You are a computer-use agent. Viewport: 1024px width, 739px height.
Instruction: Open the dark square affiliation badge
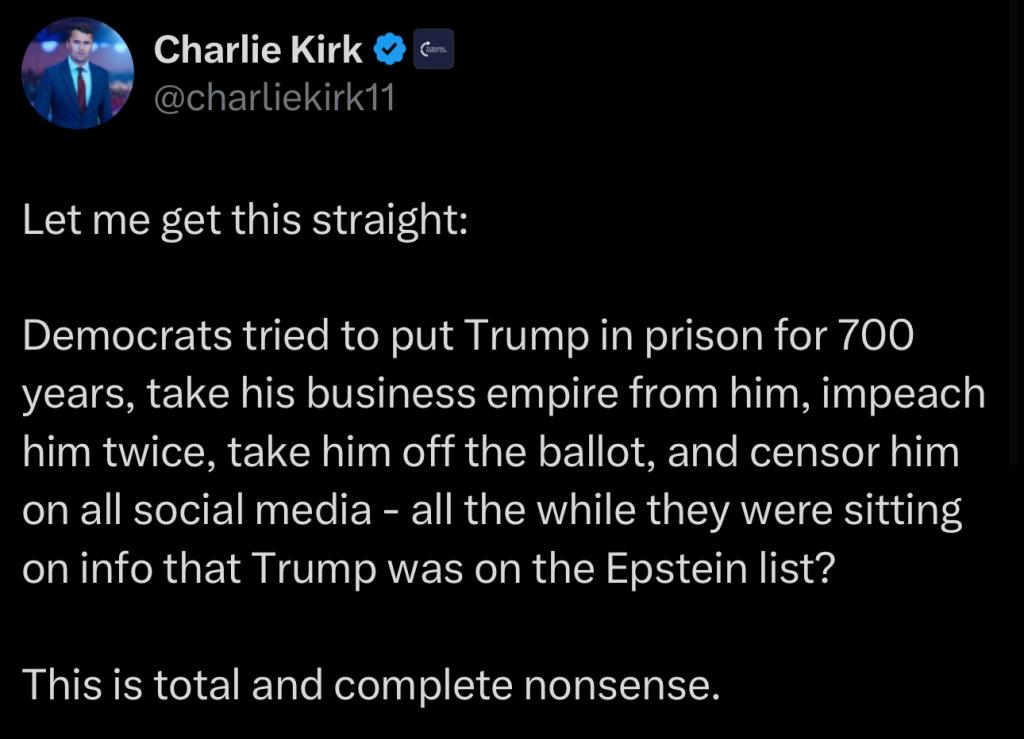pyautogui.click(x=433, y=50)
